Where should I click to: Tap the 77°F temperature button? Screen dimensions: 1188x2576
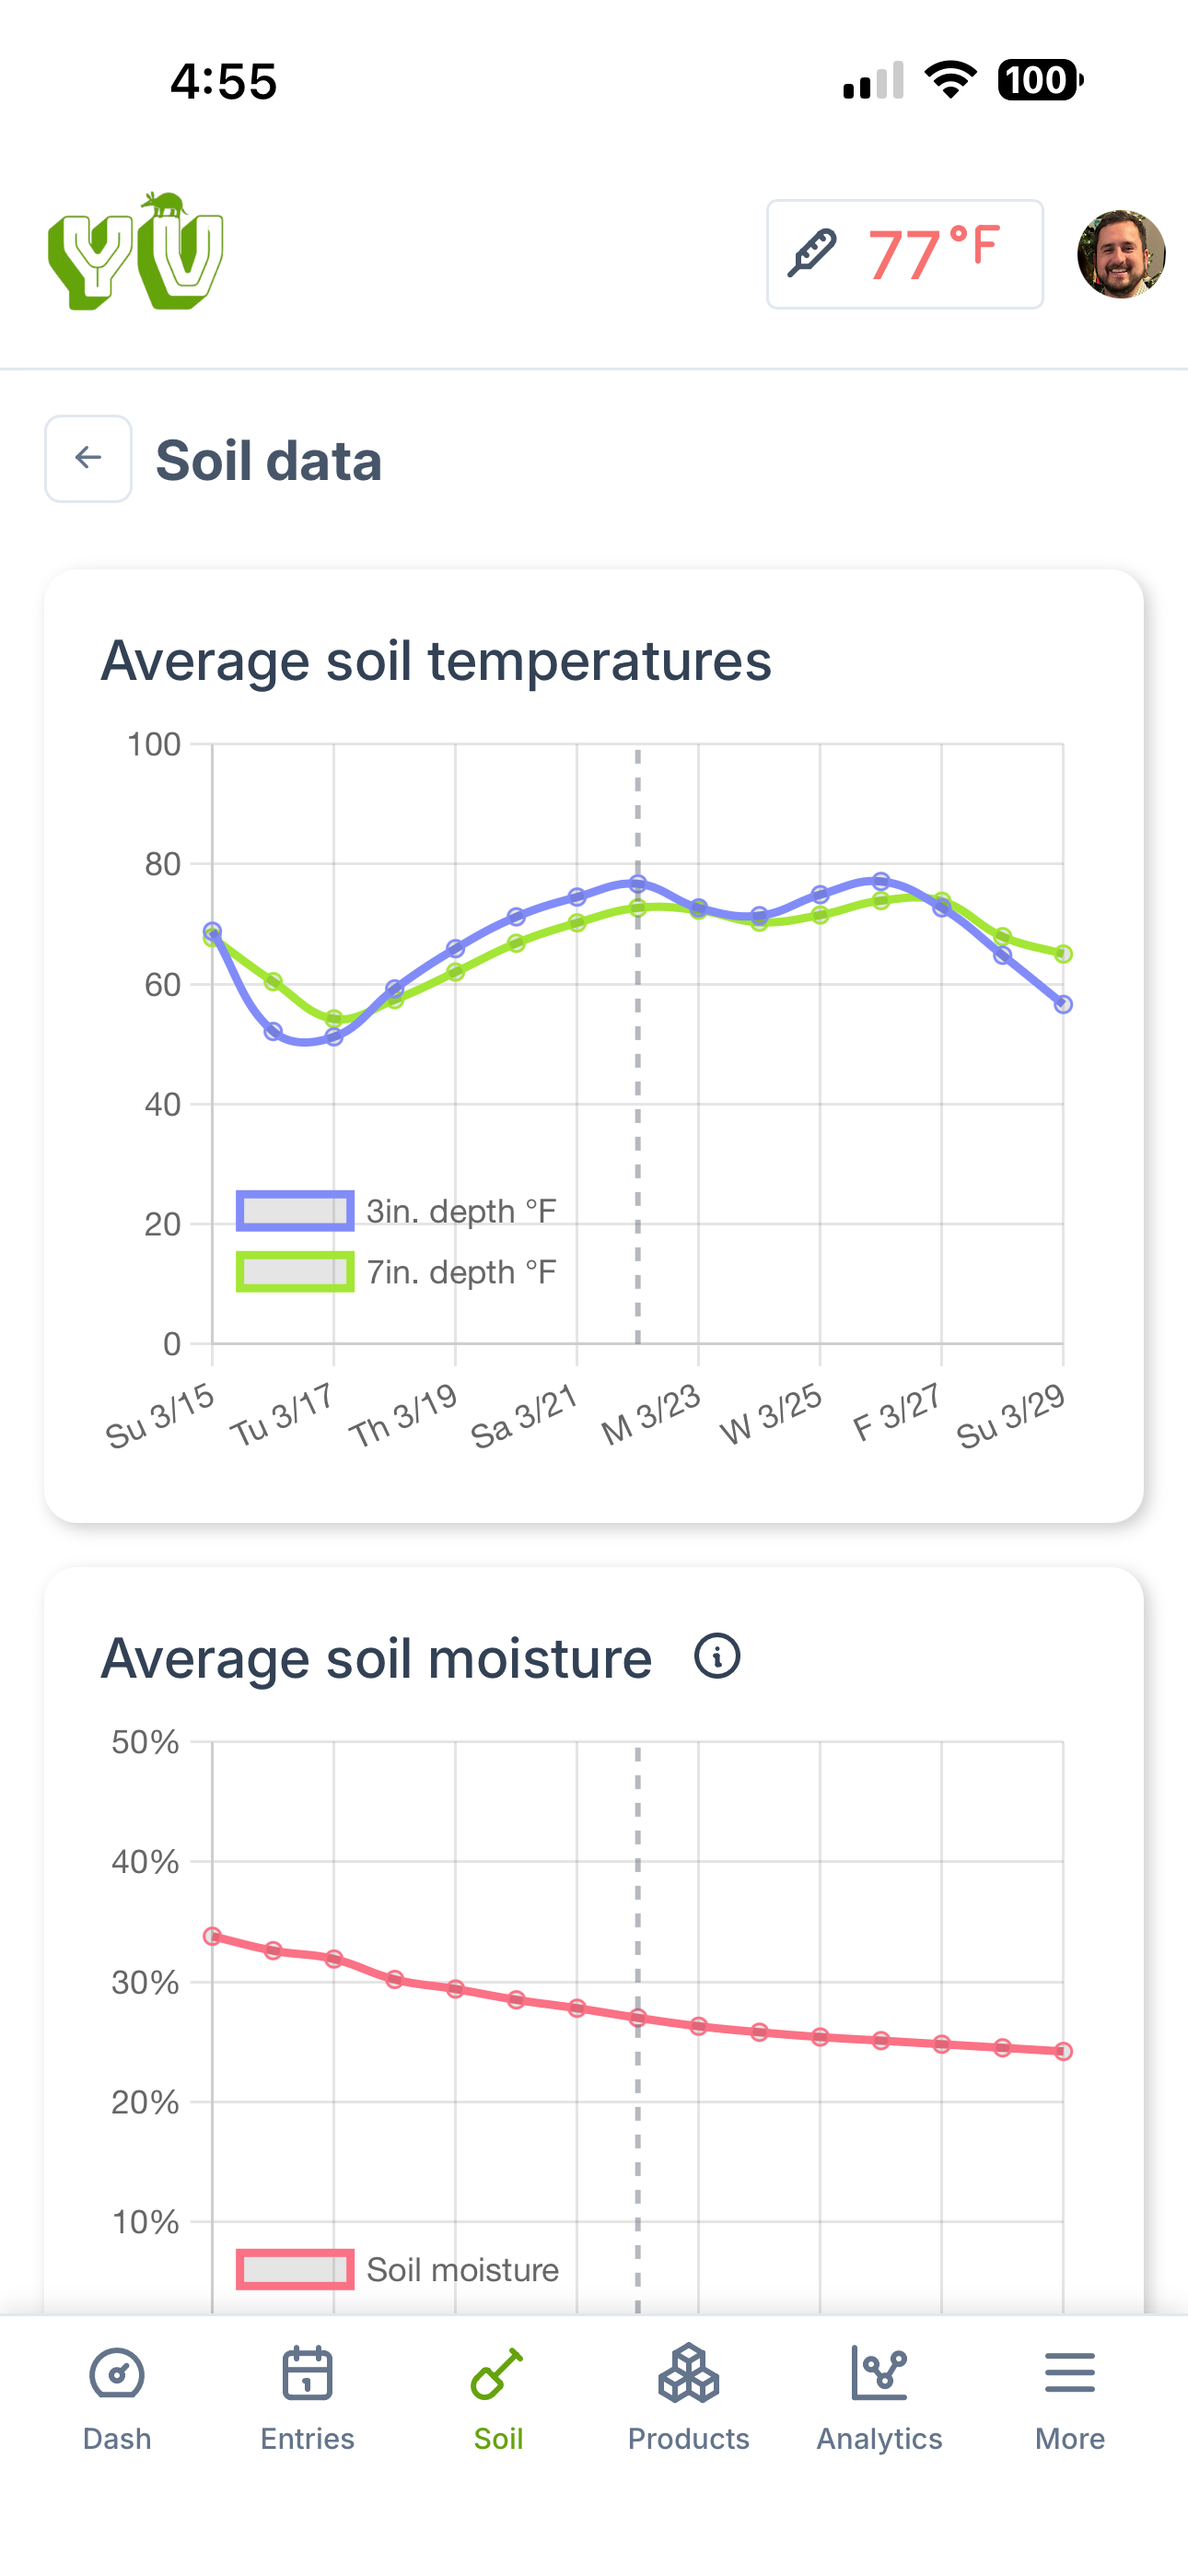pos(904,254)
